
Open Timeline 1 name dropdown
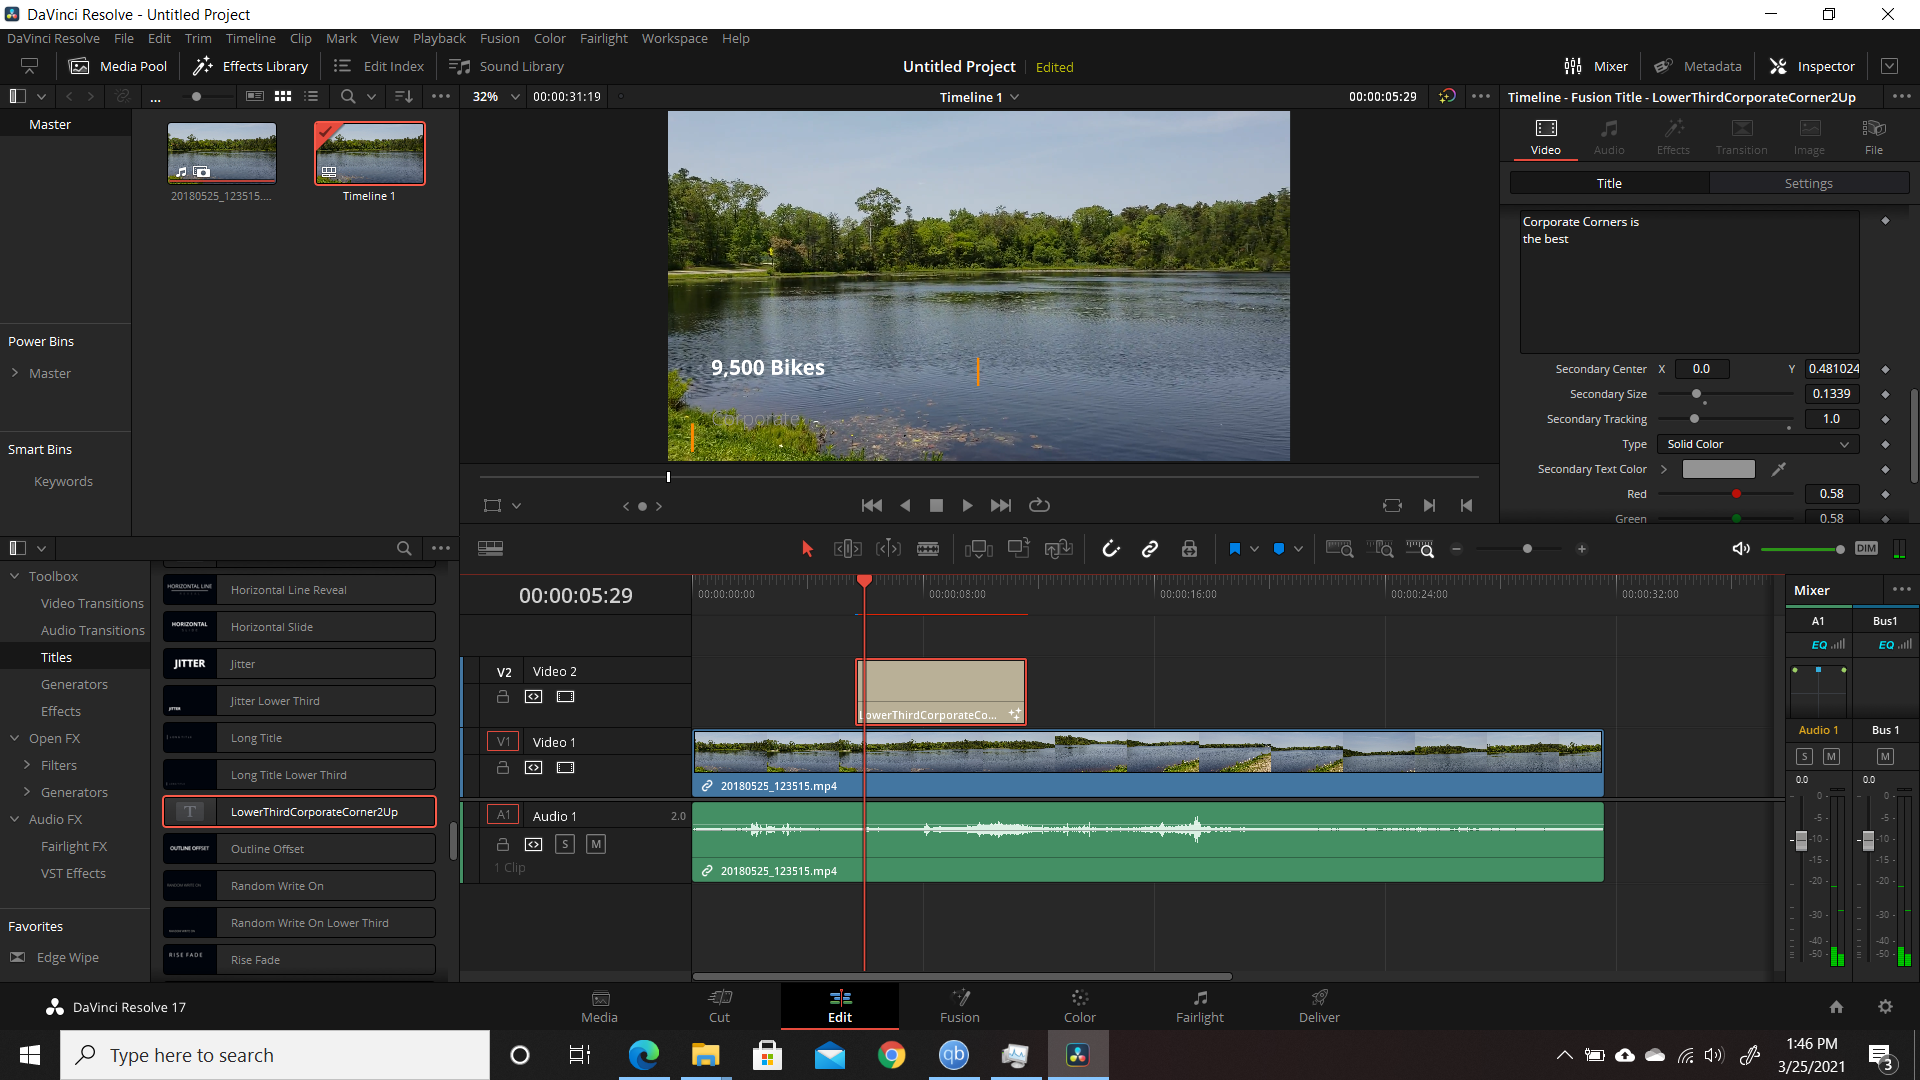coord(1014,97)
